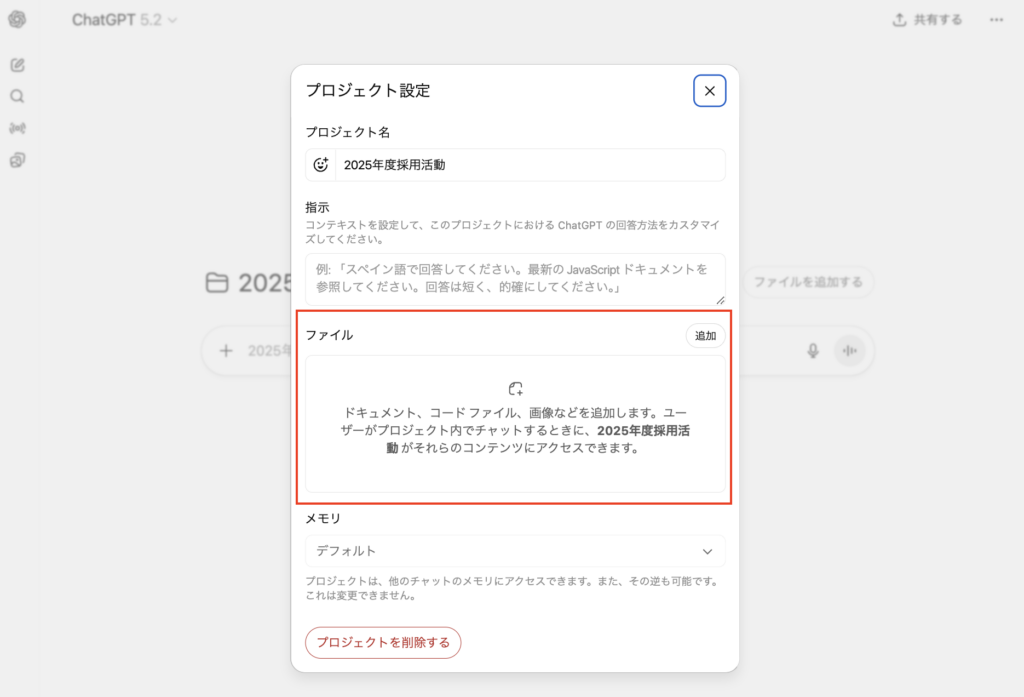Click the ChatGPT logo at top left

[17, 20]
